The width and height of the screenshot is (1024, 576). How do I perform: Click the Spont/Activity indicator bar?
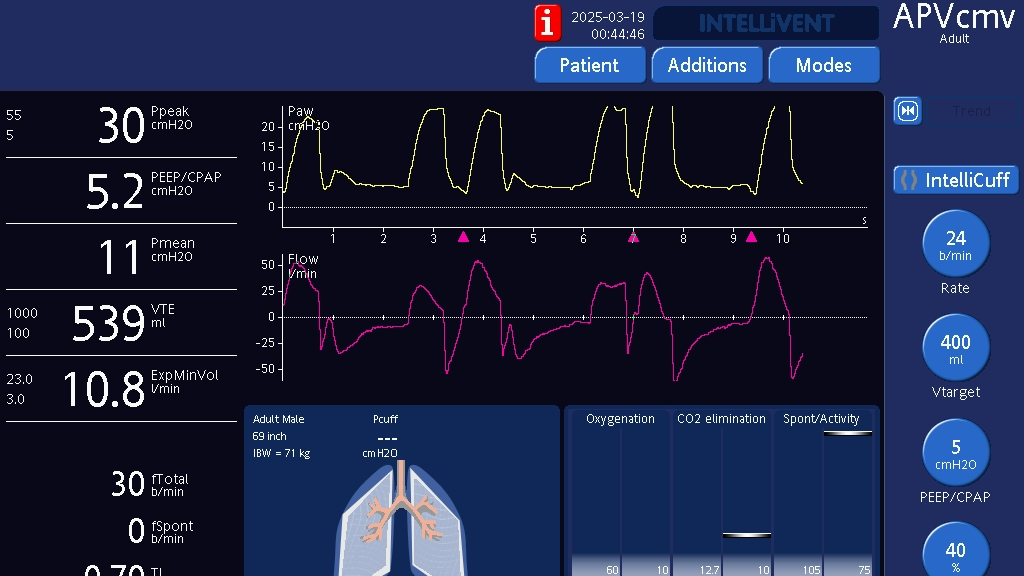[824, 495]
